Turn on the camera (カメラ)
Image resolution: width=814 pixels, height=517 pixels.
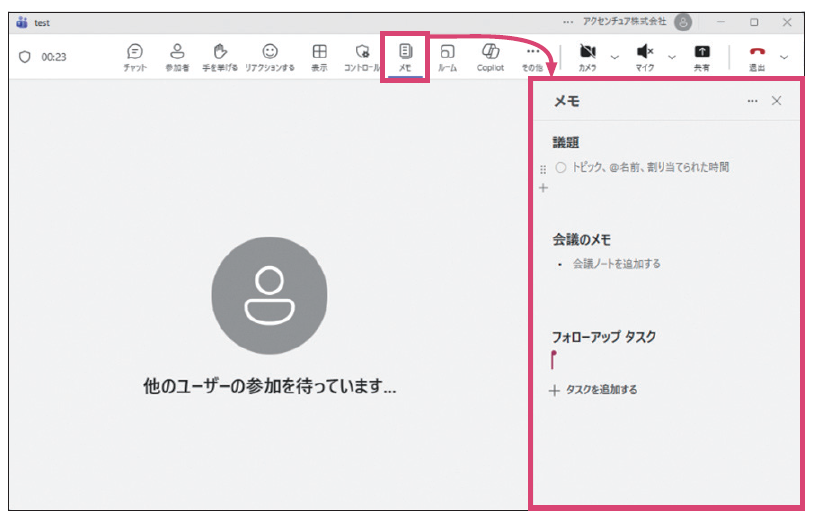click(x=588, y=57)
